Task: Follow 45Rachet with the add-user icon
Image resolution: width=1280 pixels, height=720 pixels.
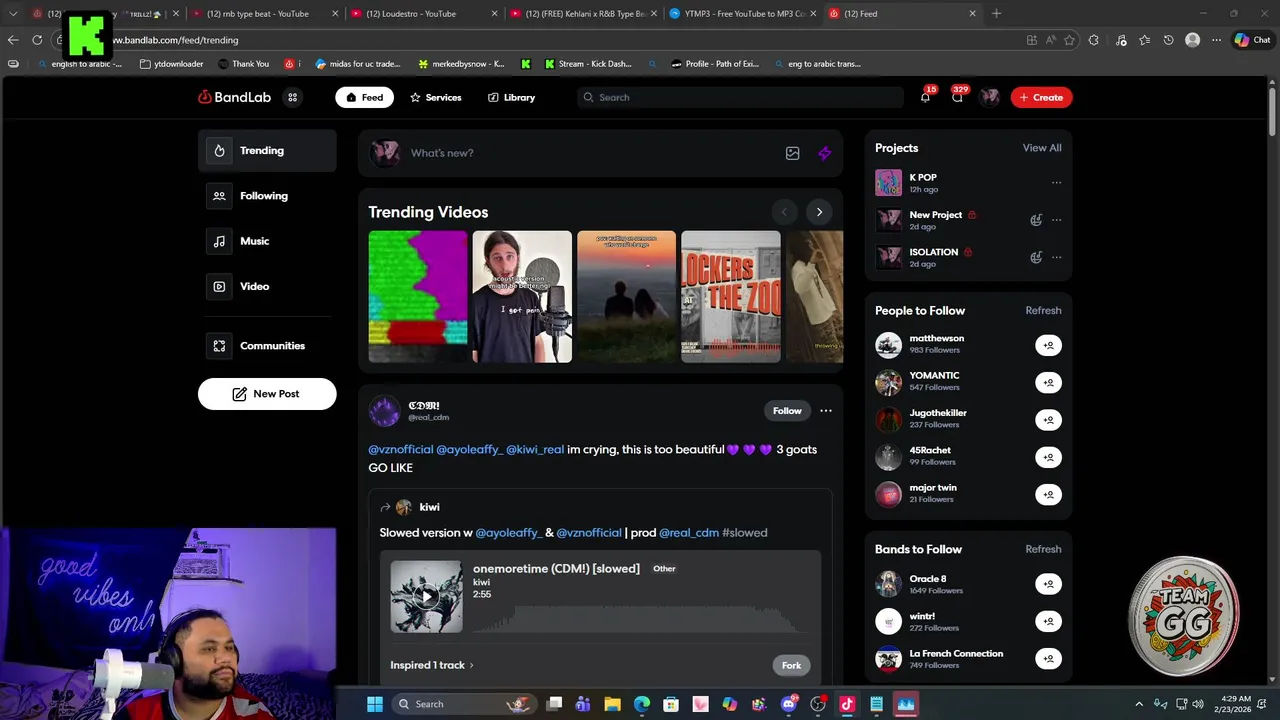Action: click(1048, 457)
